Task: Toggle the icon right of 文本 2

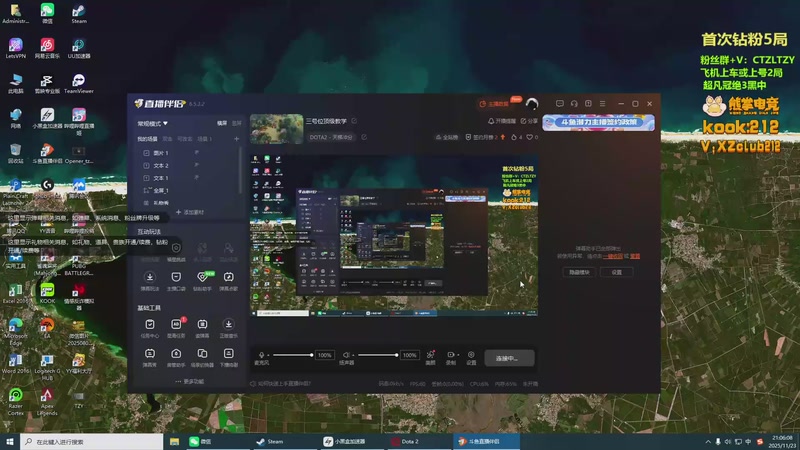Action: (196, 165)
